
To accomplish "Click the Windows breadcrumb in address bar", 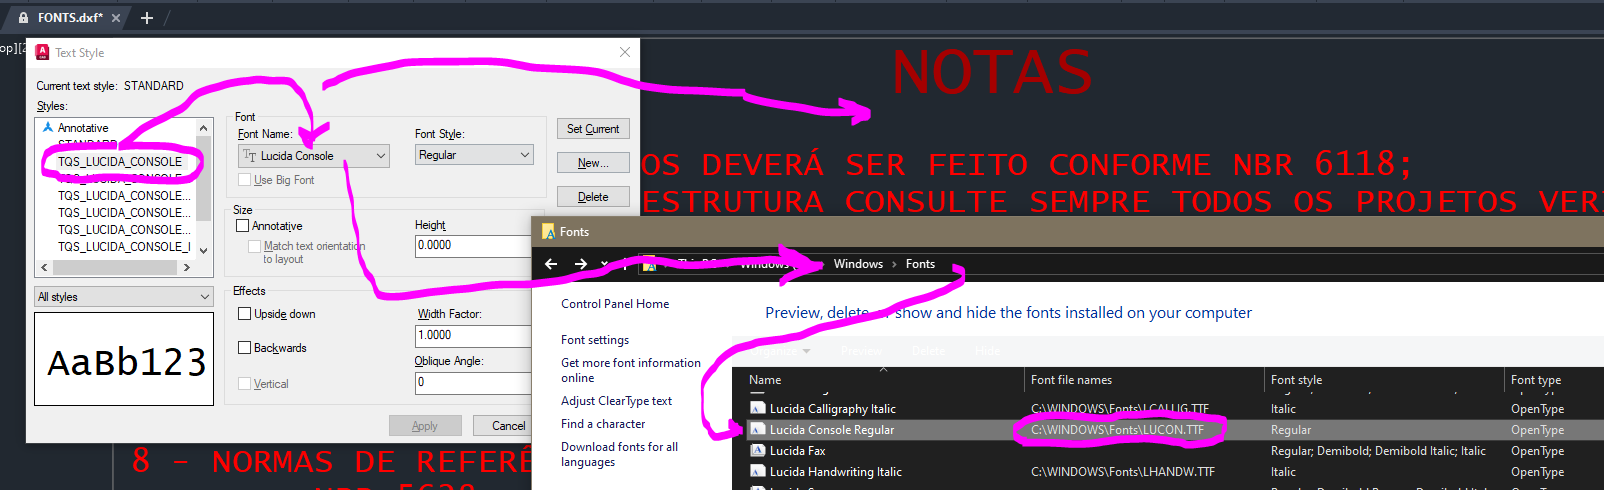I will 858,264.
